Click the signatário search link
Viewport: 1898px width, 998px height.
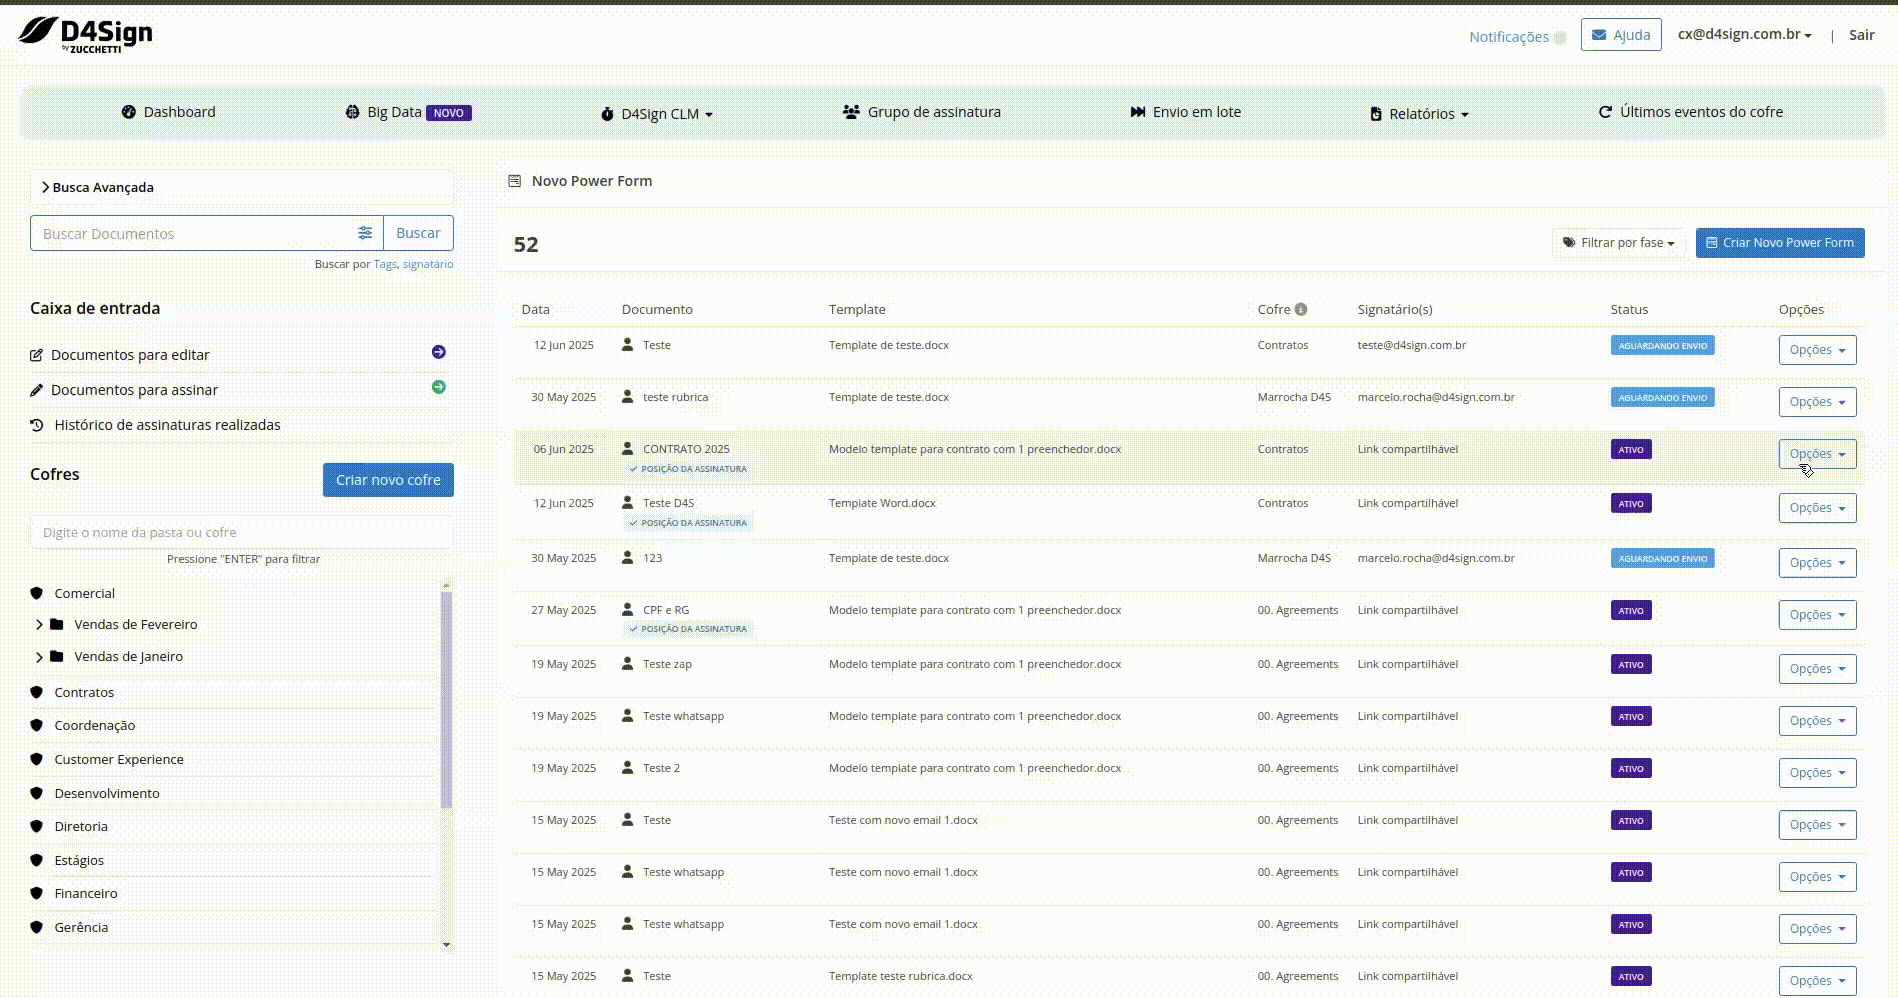click(x=428, y=264)
